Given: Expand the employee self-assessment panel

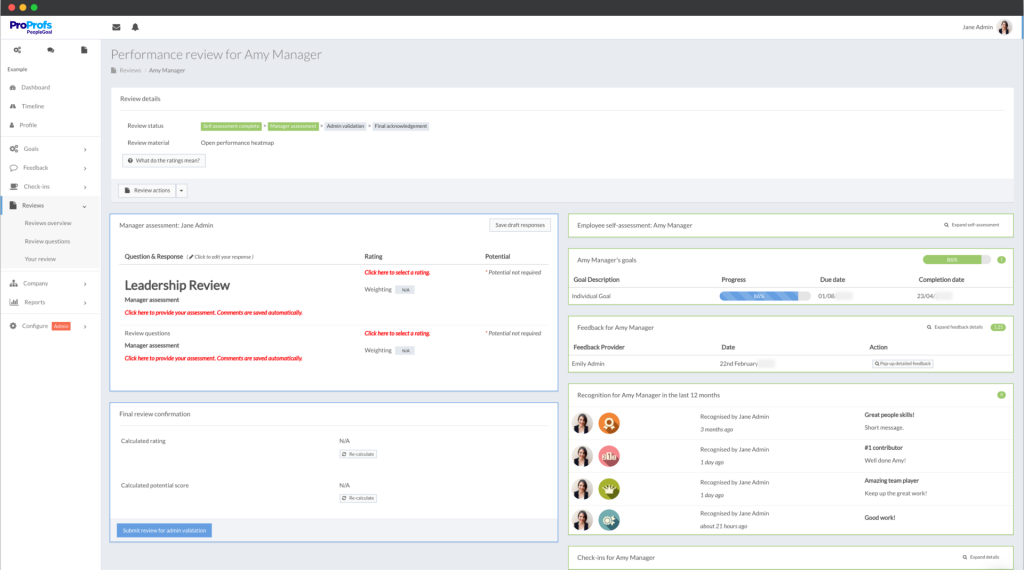Looking at the screenshot, I should [x=971, y=225].
